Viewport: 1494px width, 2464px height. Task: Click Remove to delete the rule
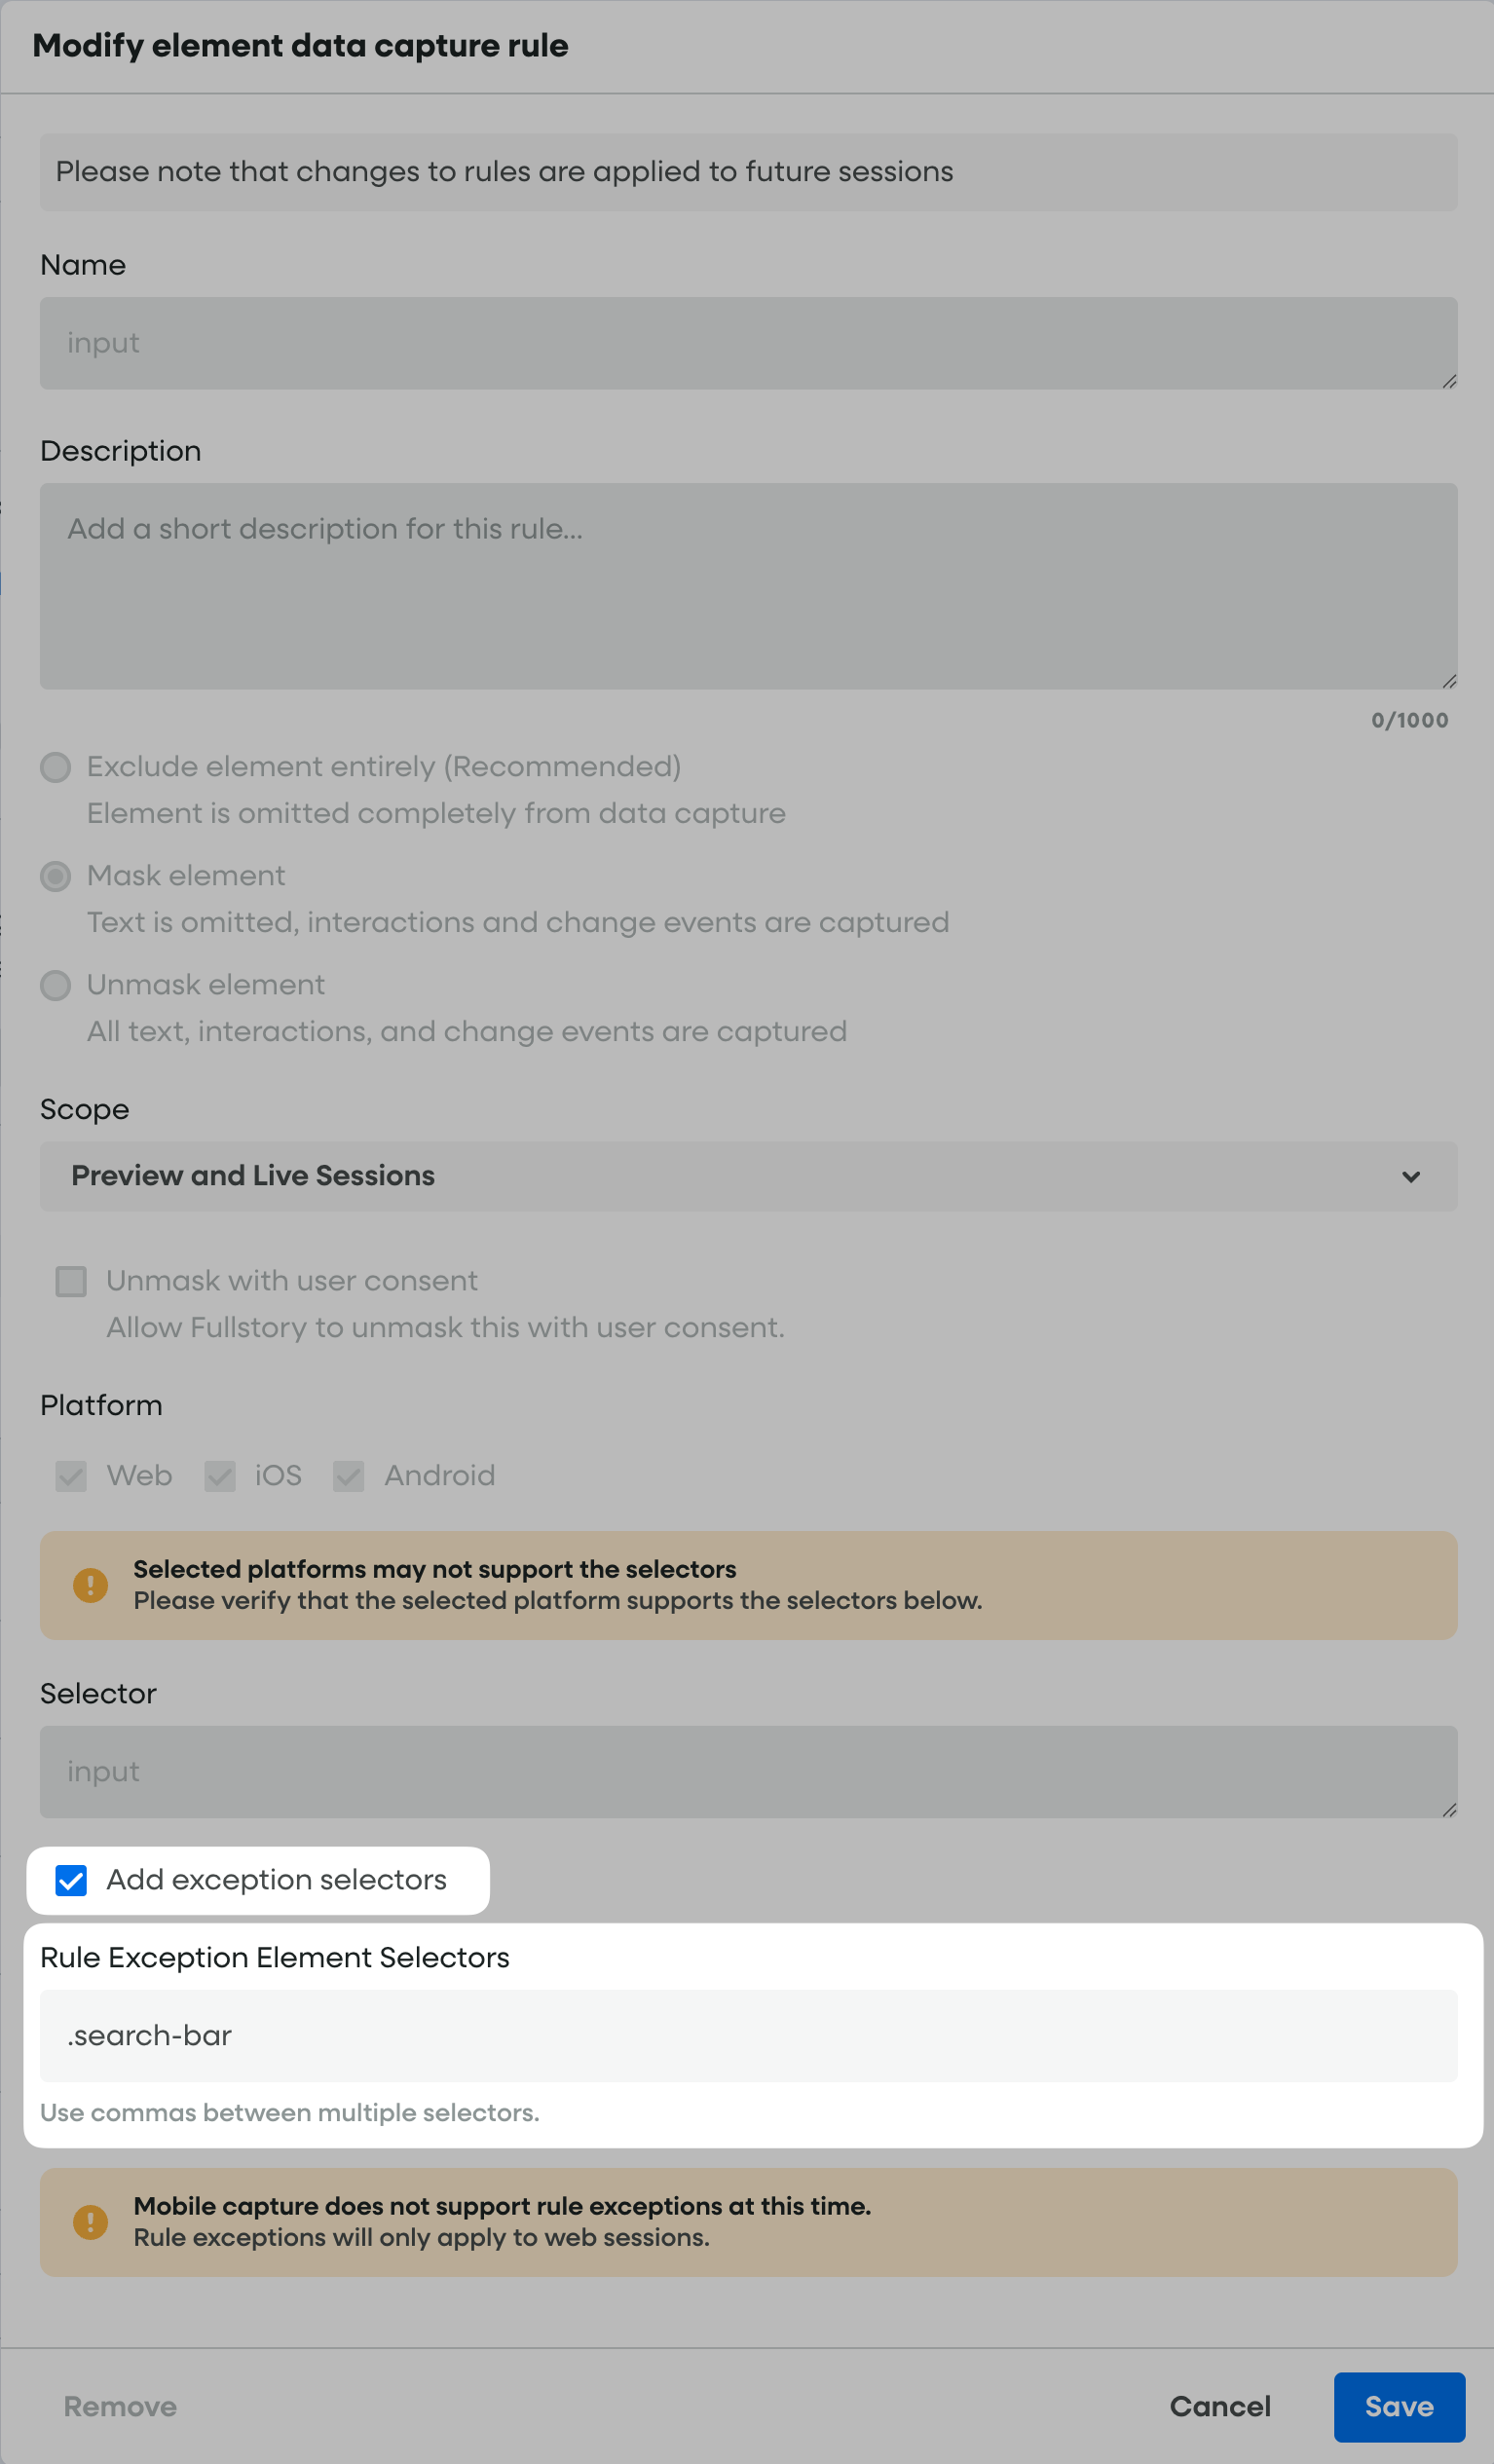120,2406
